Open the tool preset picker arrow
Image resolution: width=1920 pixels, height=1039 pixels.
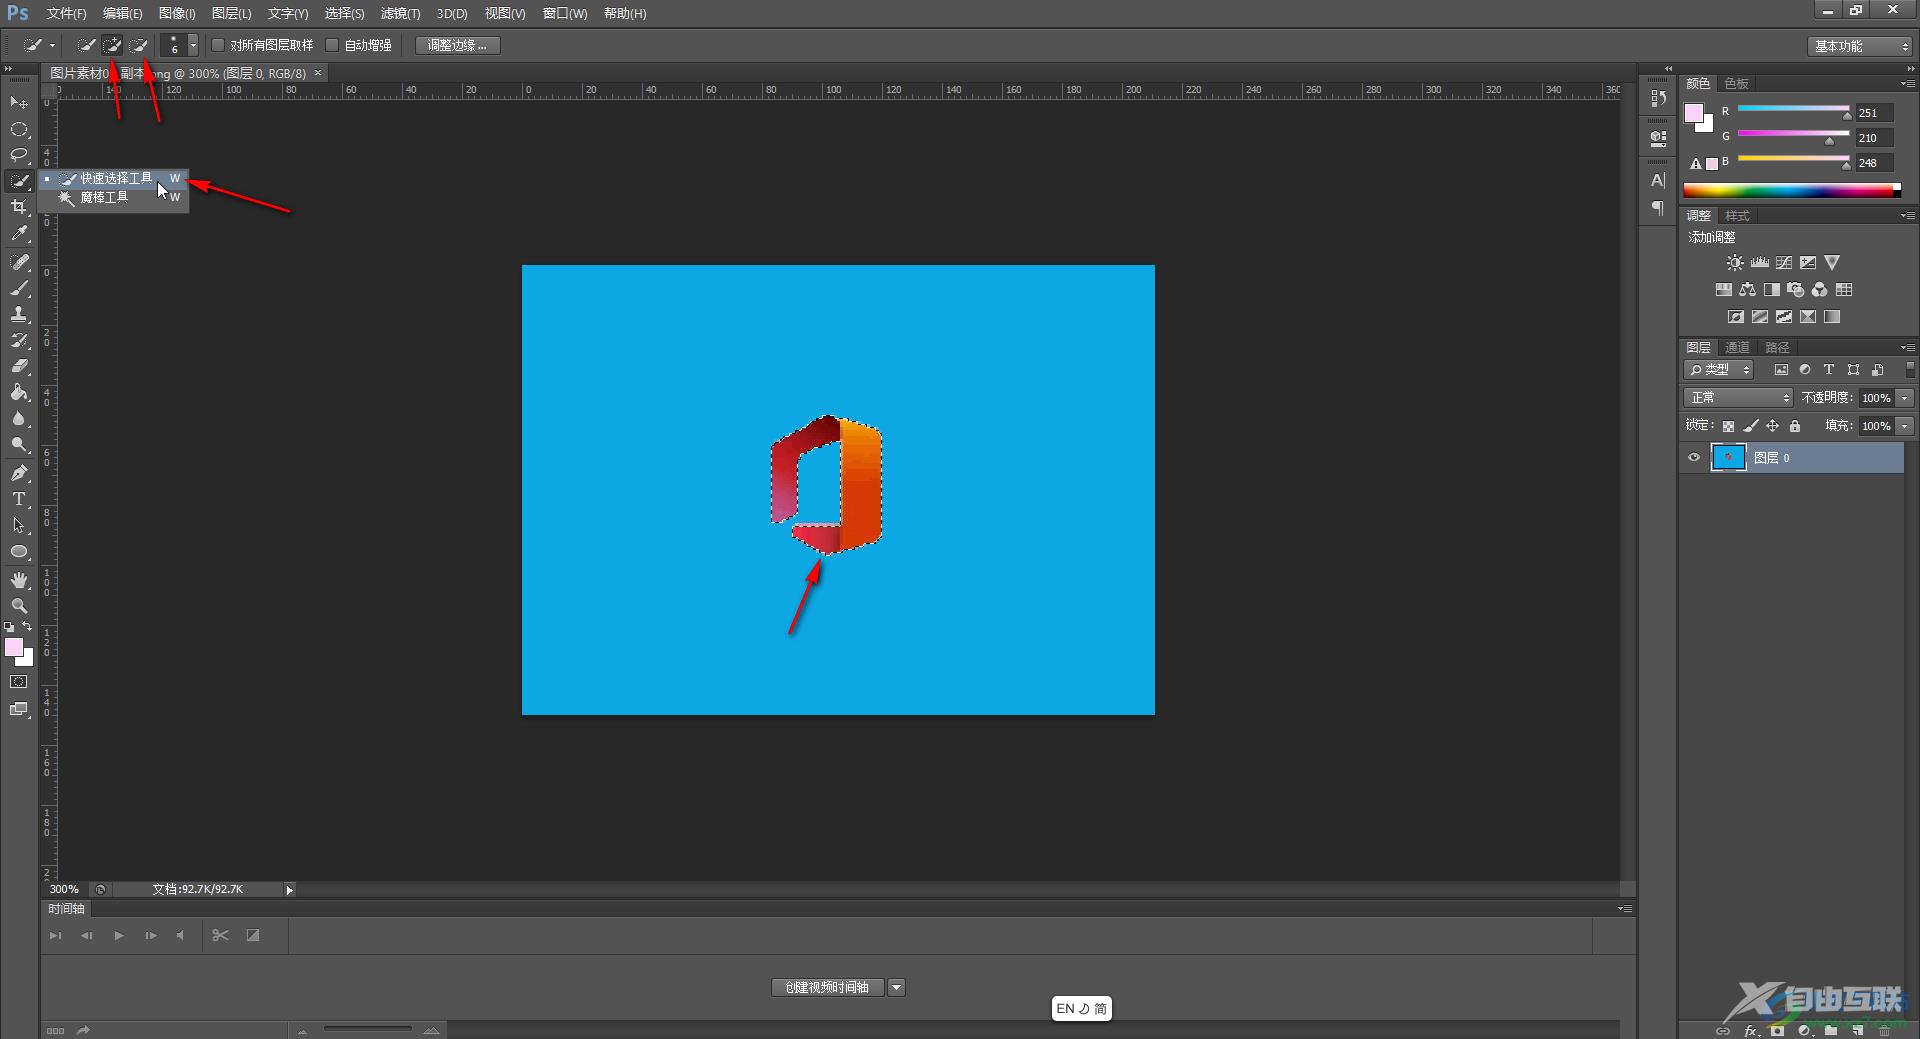coord(53,45)
